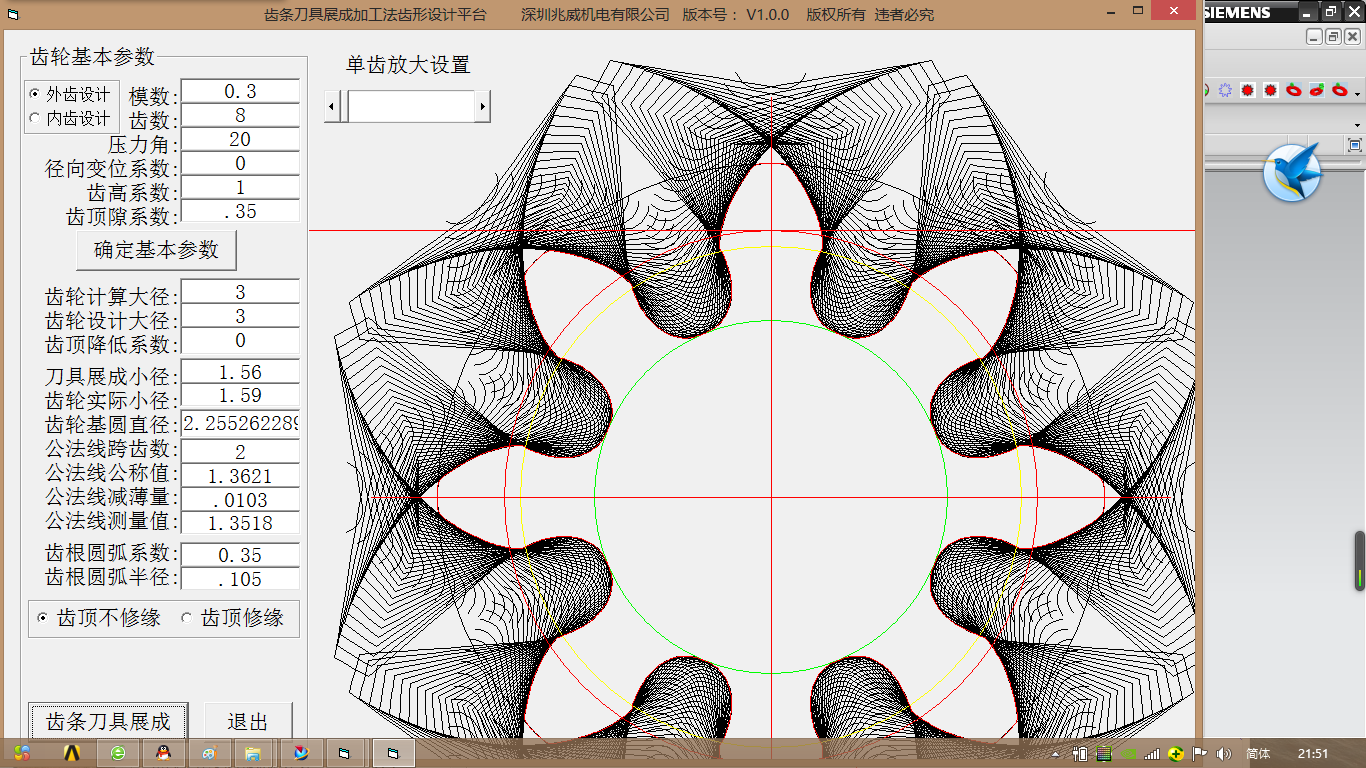Viewport: 1366px width, 768px height.
Task: Click the 齿轮设计大径 field
Action: [x=240, y=316]
